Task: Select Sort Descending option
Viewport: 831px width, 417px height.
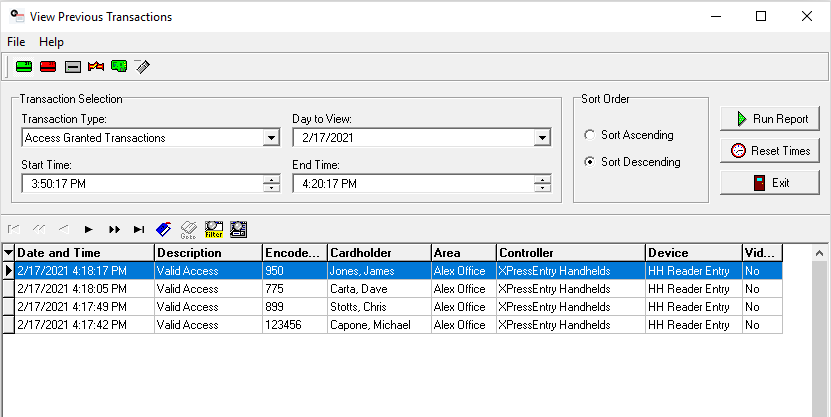Action: 590,162
